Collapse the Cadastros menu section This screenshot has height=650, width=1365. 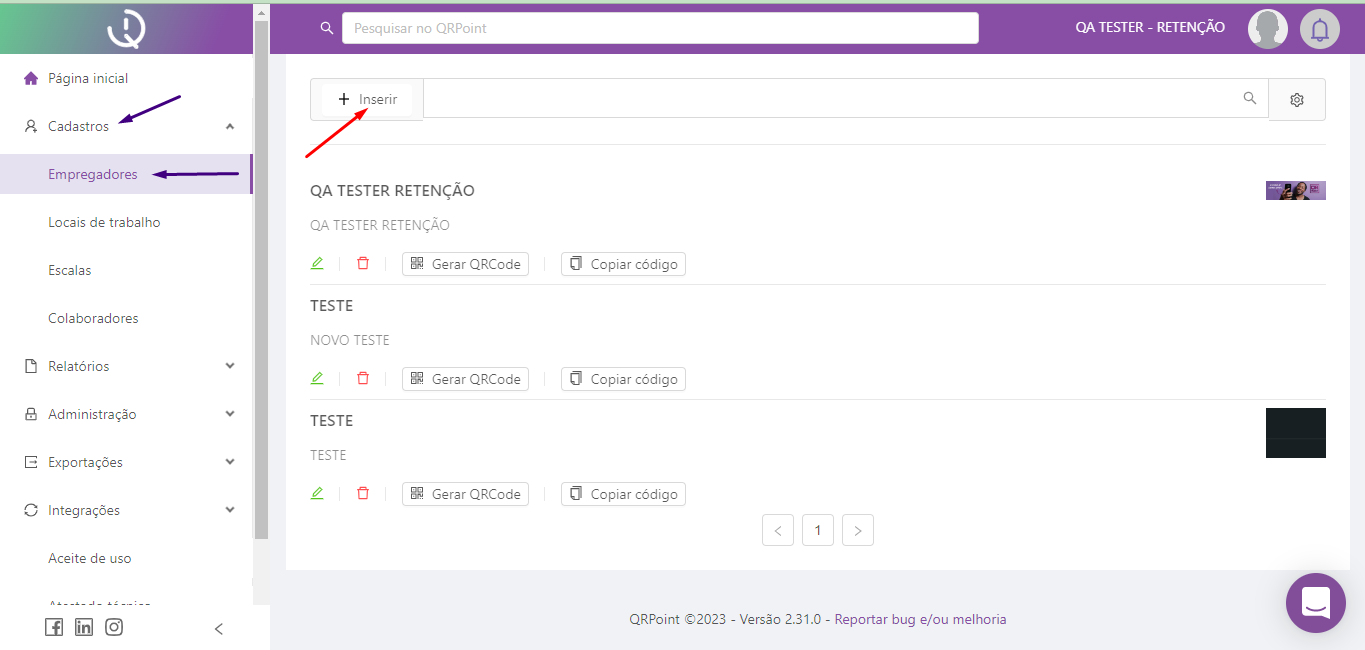229,127
